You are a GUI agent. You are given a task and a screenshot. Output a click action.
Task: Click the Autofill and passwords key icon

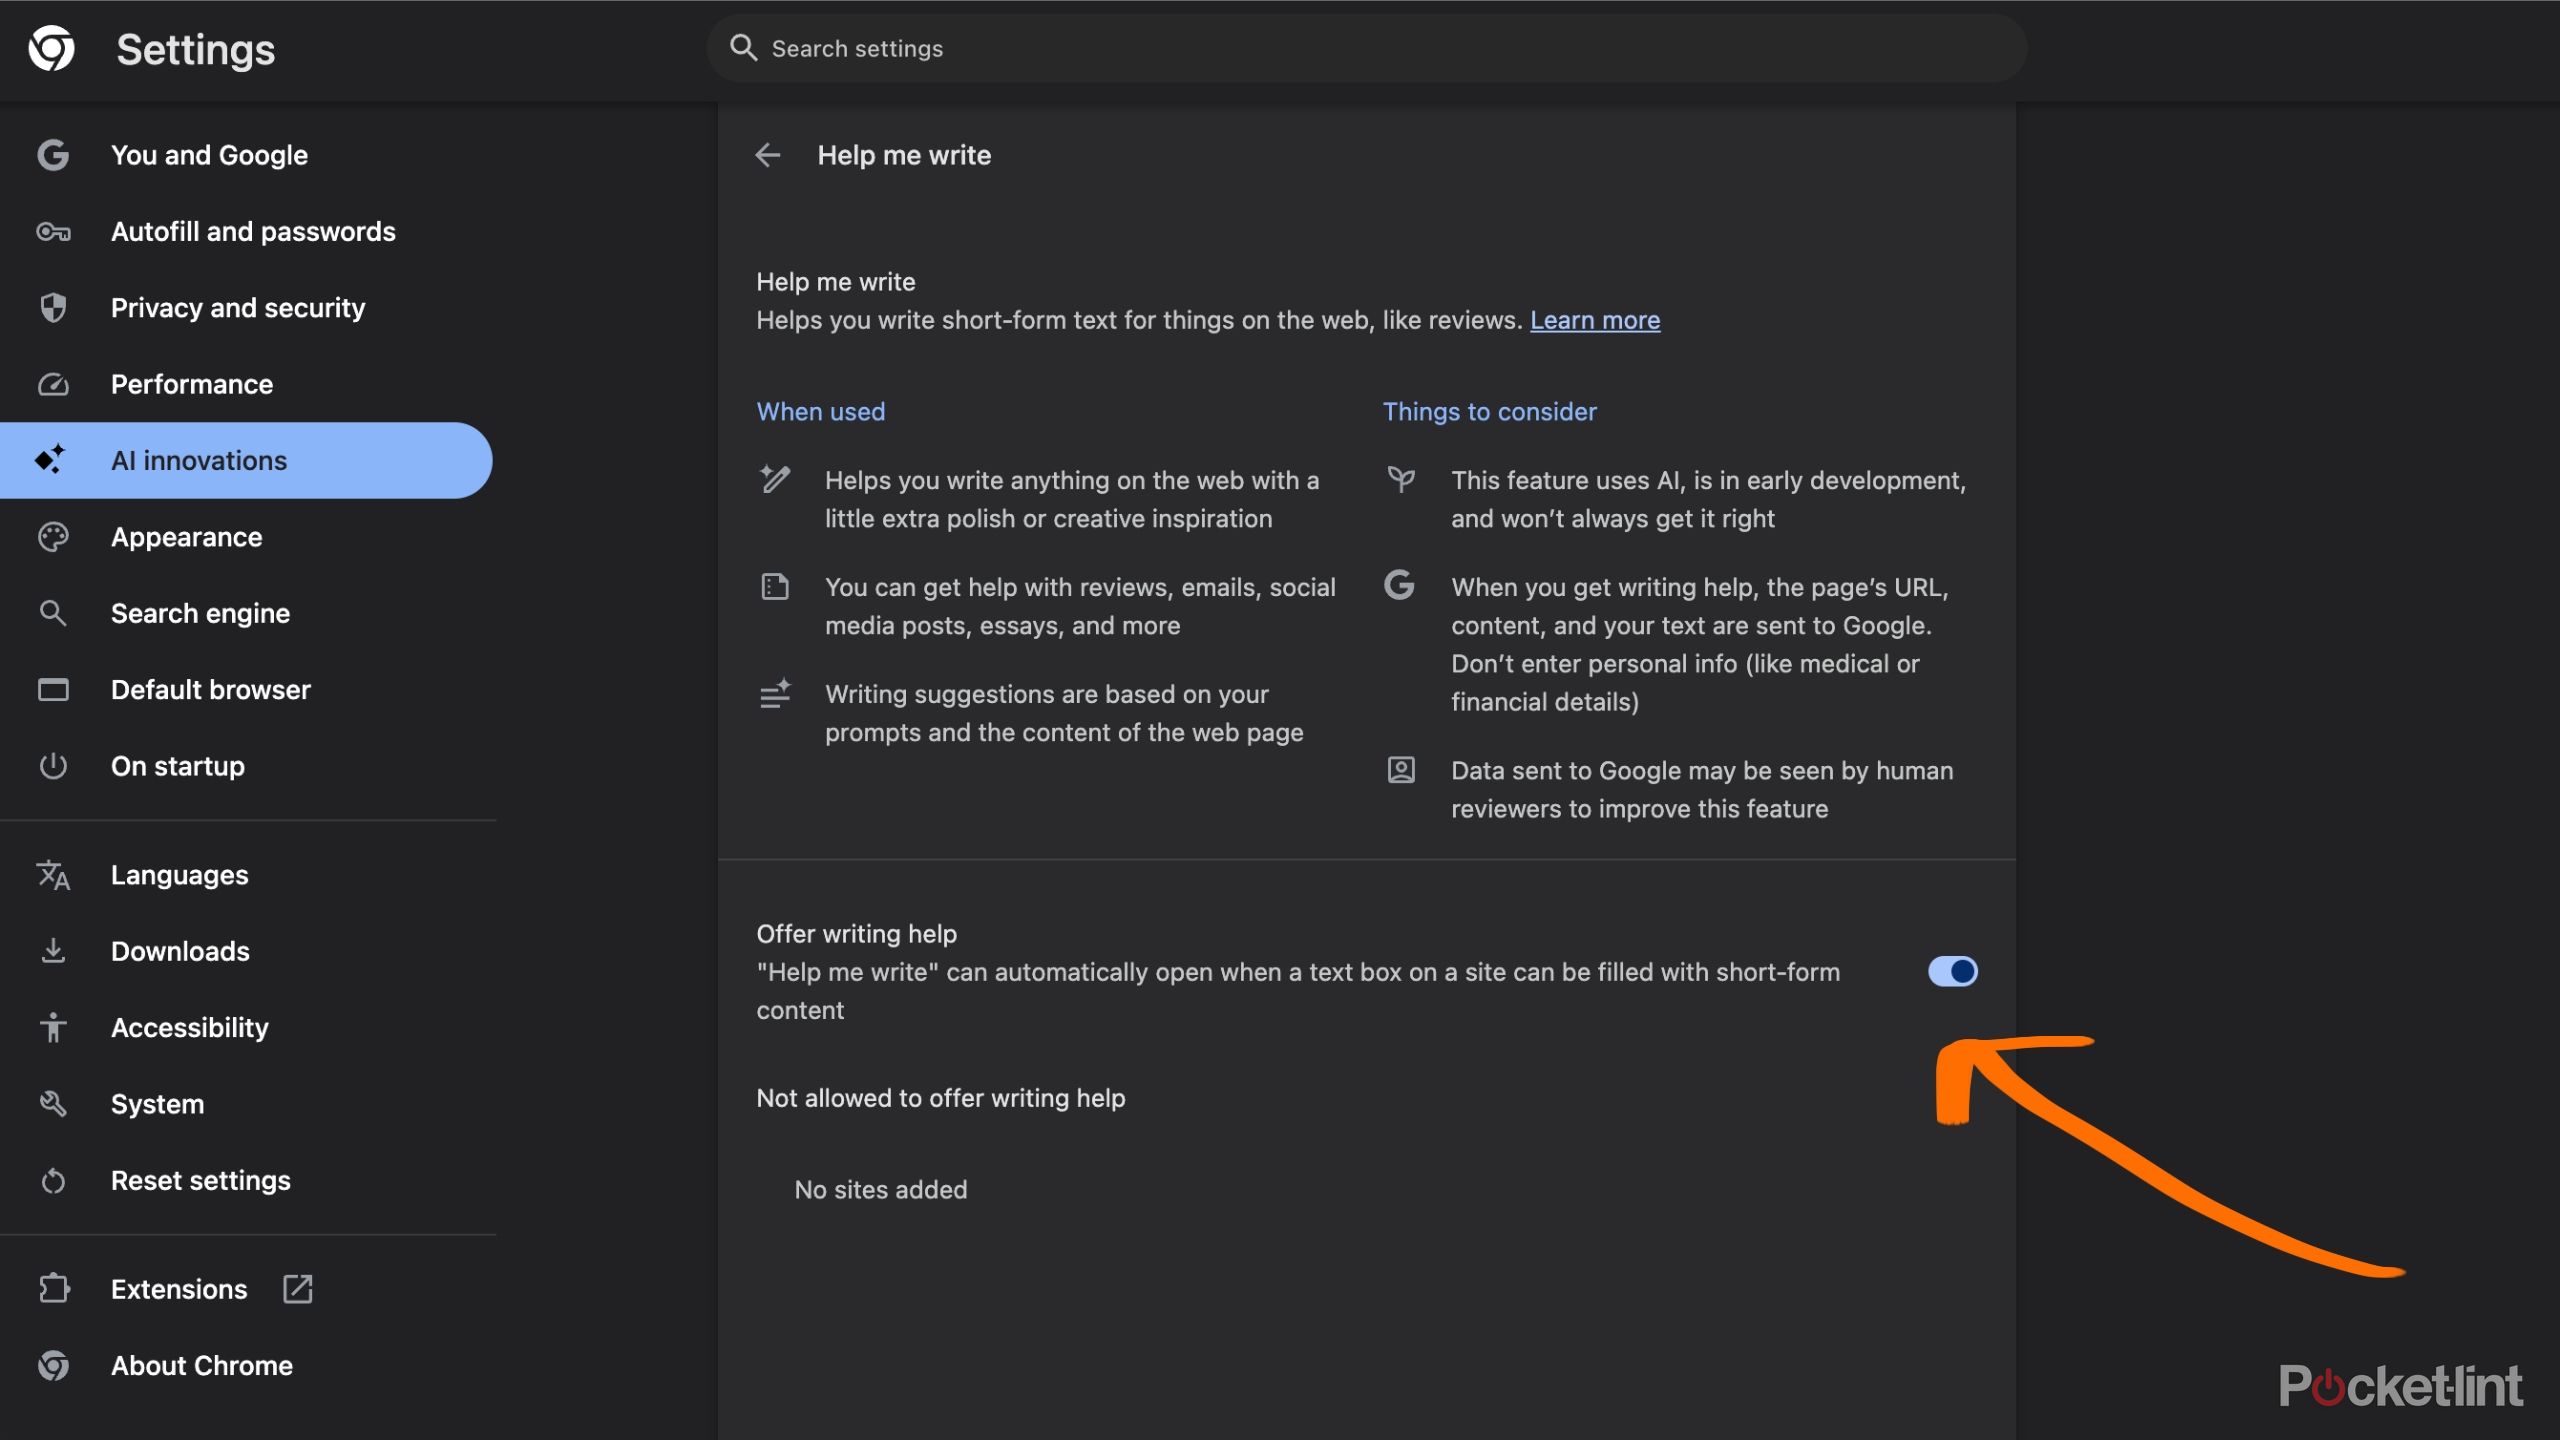53,232
